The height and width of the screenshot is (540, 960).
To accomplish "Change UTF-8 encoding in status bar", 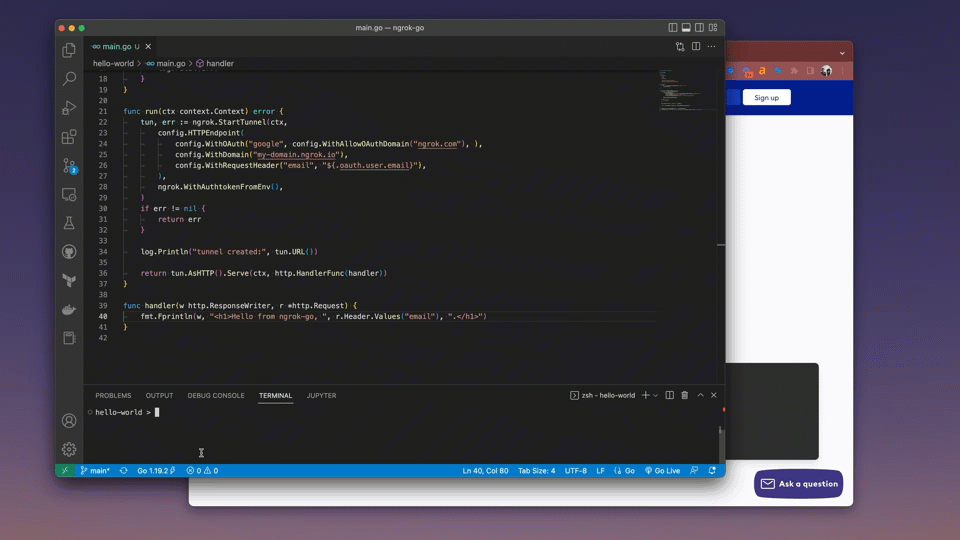I will tap(576, 470).
